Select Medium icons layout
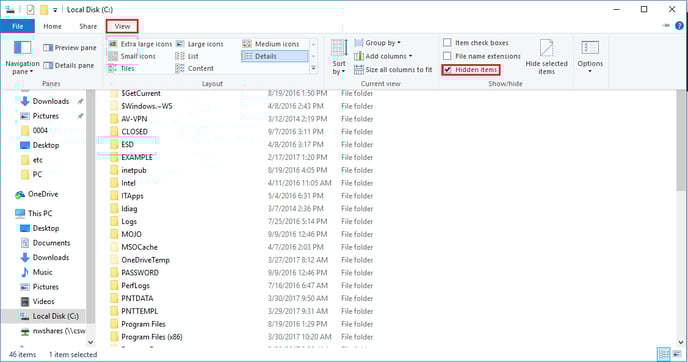Screen dimensions: 688x362 pos(271,44)
